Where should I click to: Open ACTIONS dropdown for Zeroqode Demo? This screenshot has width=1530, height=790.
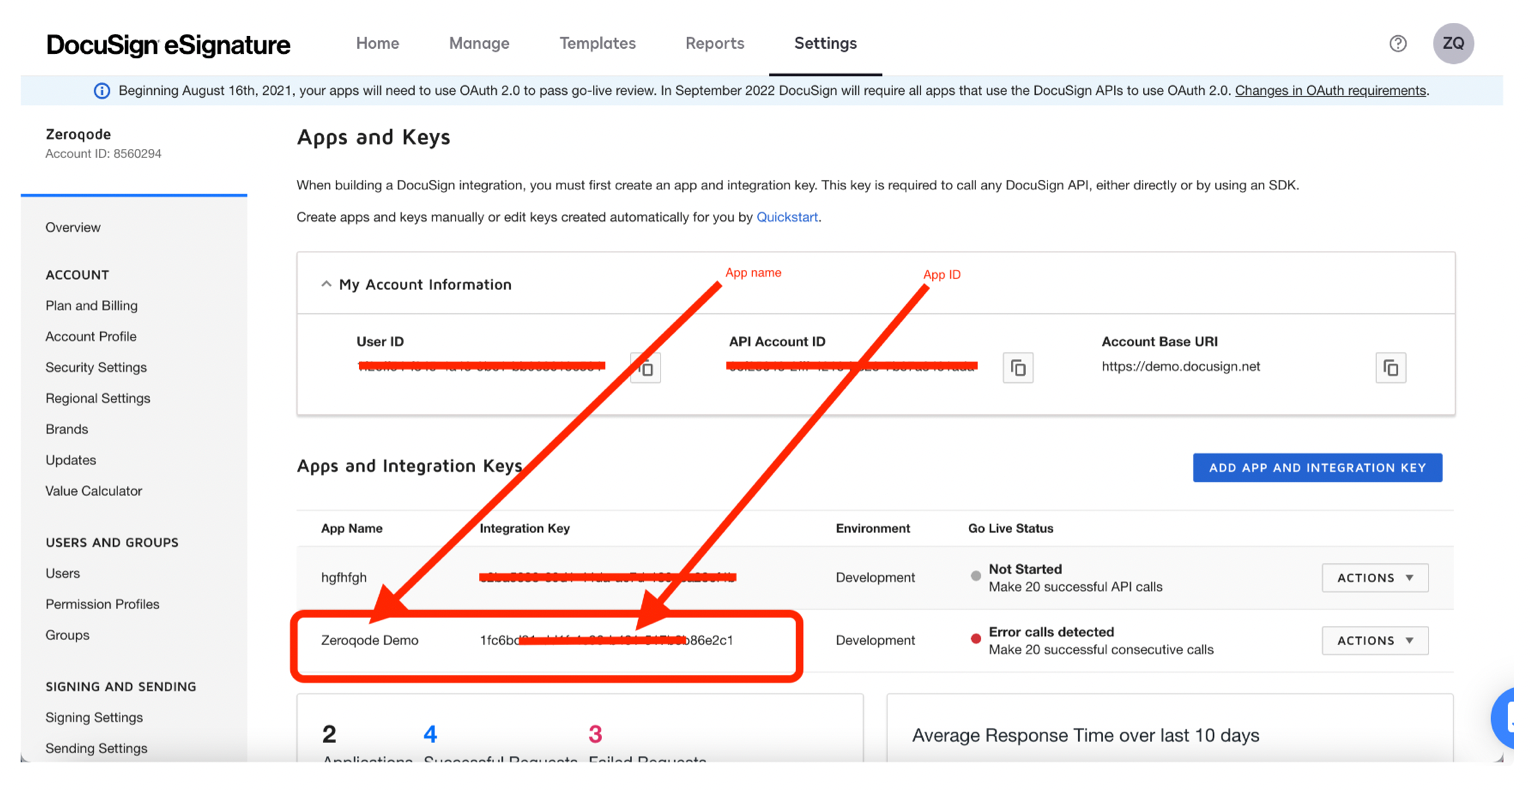1375,641
